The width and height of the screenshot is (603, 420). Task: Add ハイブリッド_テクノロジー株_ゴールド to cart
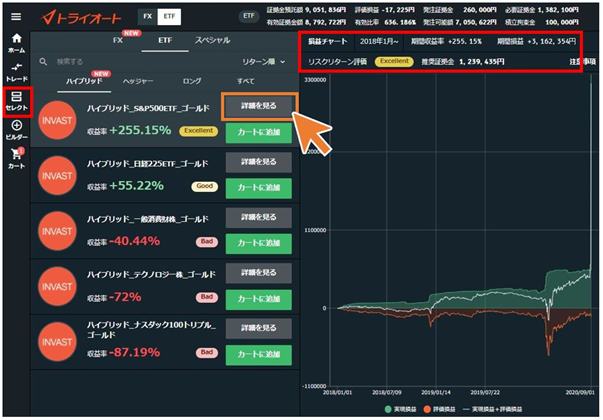click(258, 299)
